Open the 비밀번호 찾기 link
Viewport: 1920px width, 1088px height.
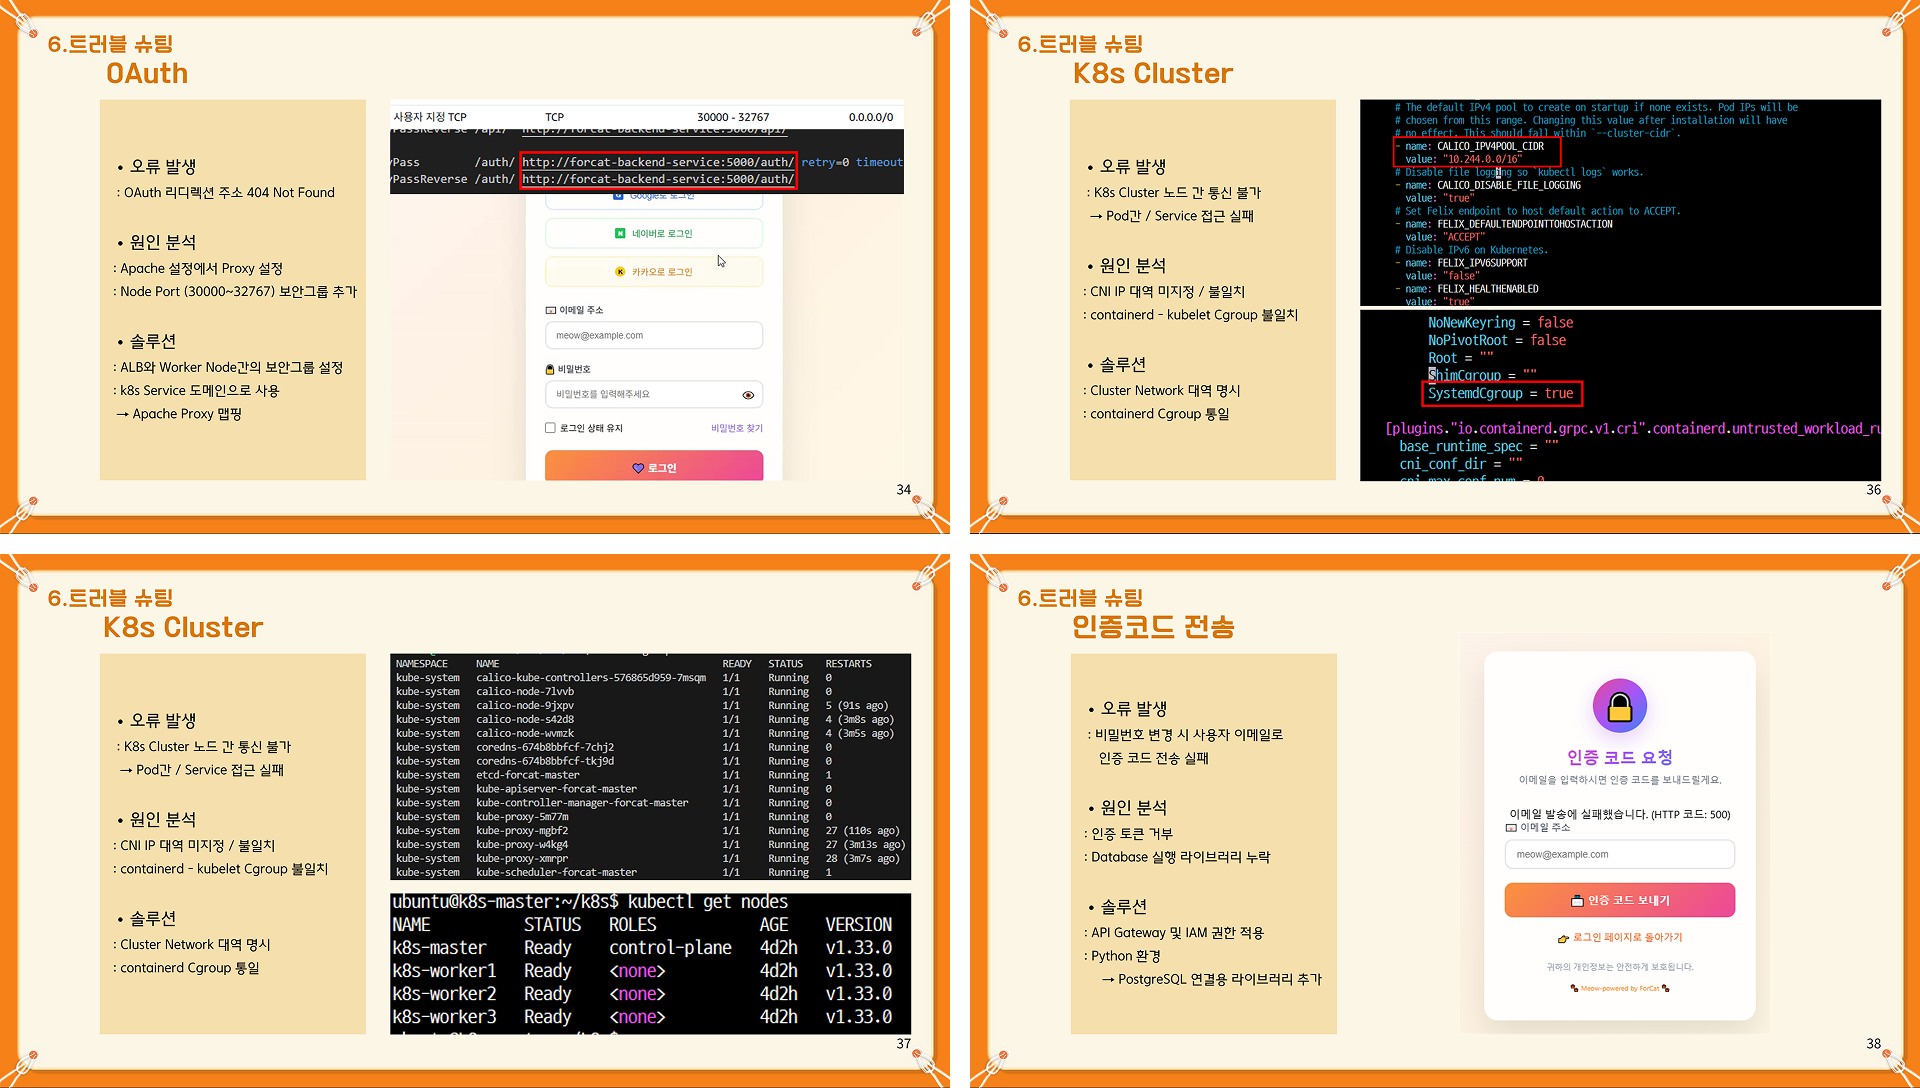pos(736,428)
